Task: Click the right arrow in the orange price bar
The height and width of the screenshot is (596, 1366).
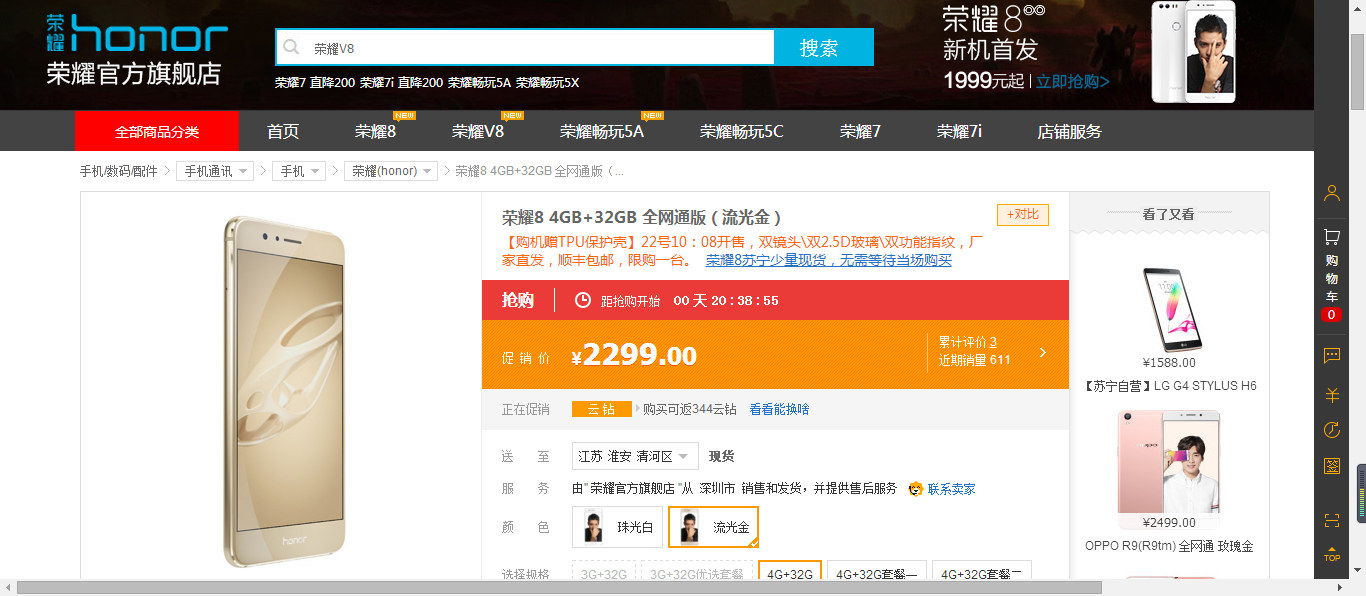Action: pyautogui.click(x=1042, y=353)
